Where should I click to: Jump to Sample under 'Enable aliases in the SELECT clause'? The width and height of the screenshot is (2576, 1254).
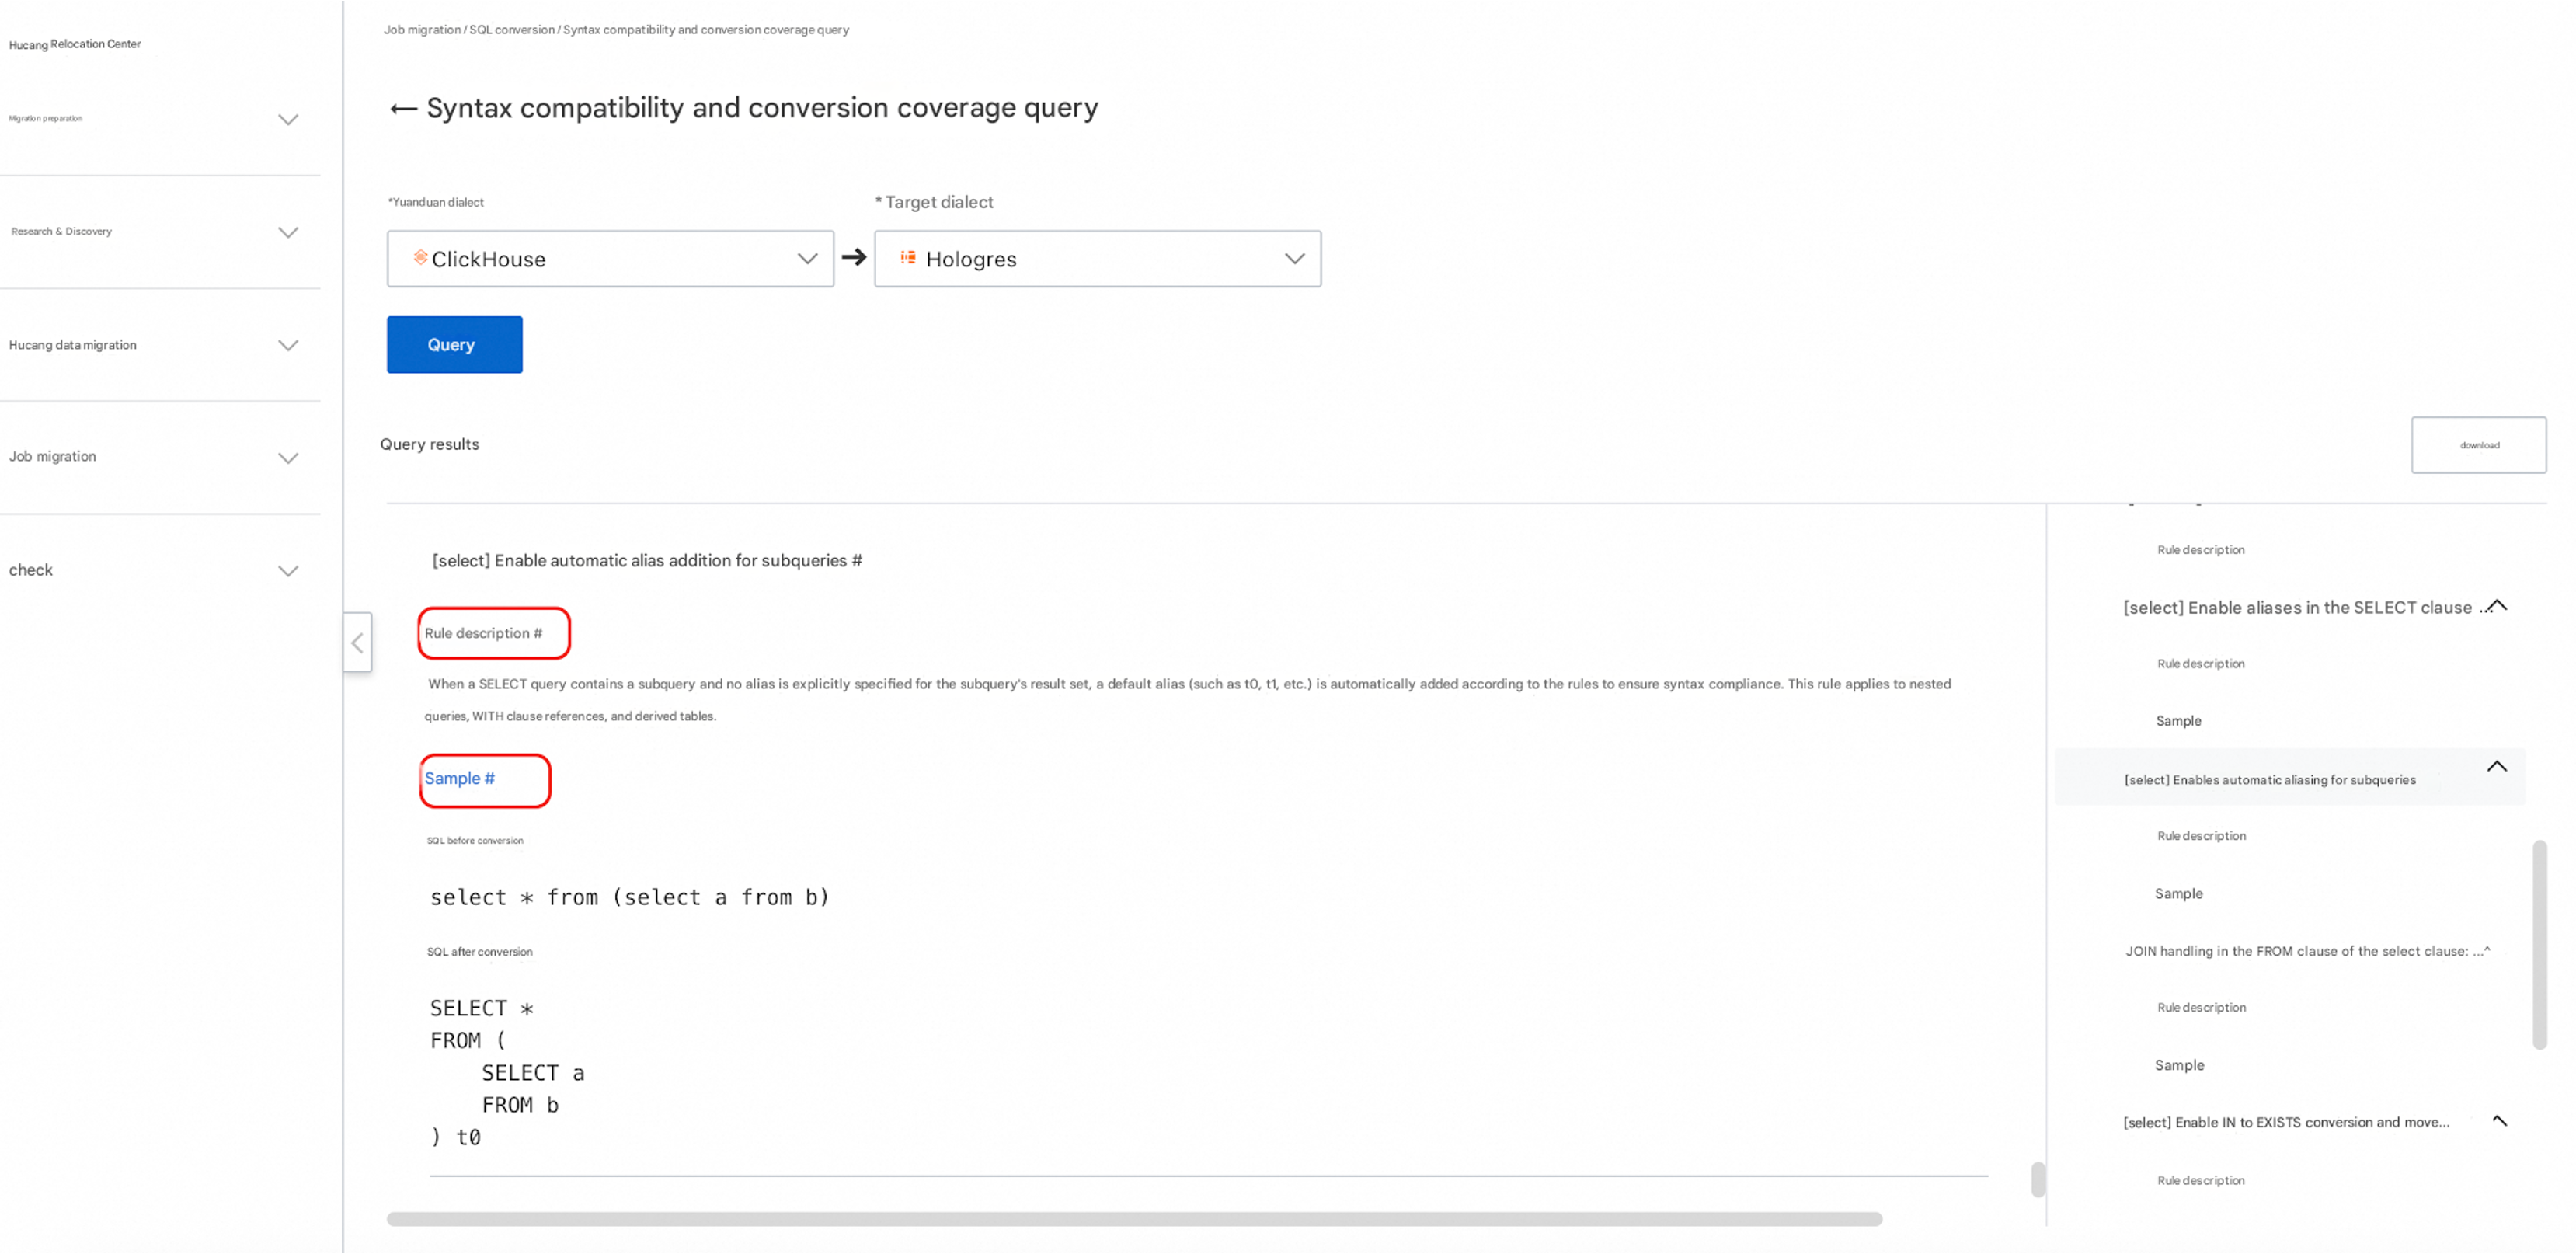[x=2178, y=721]
